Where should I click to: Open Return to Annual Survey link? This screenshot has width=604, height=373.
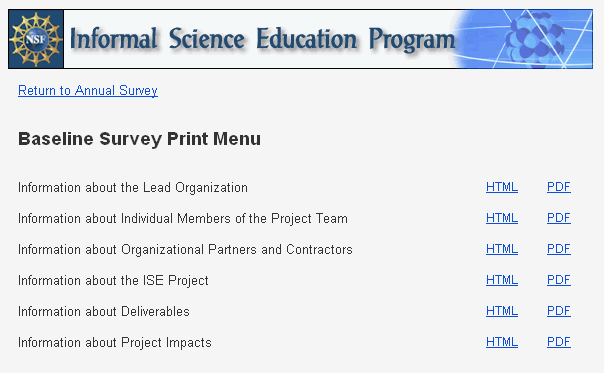click(88, 91)
